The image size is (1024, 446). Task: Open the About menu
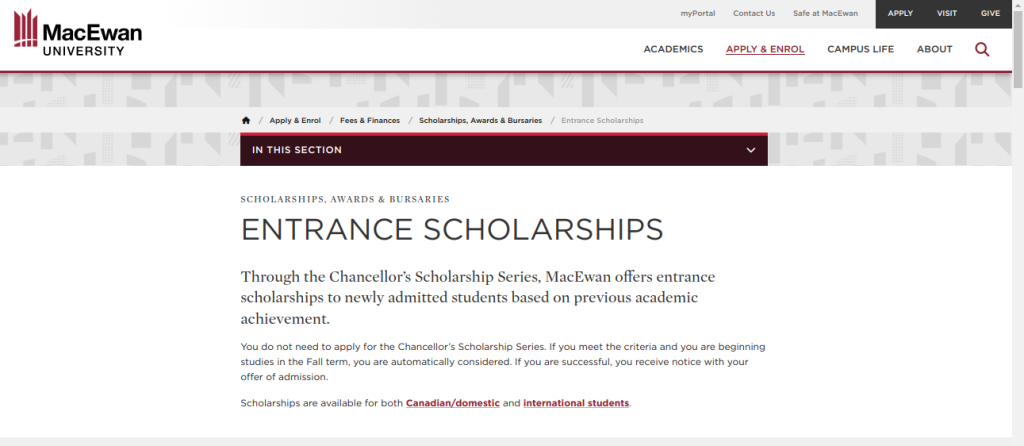click(x=934, y=49)
